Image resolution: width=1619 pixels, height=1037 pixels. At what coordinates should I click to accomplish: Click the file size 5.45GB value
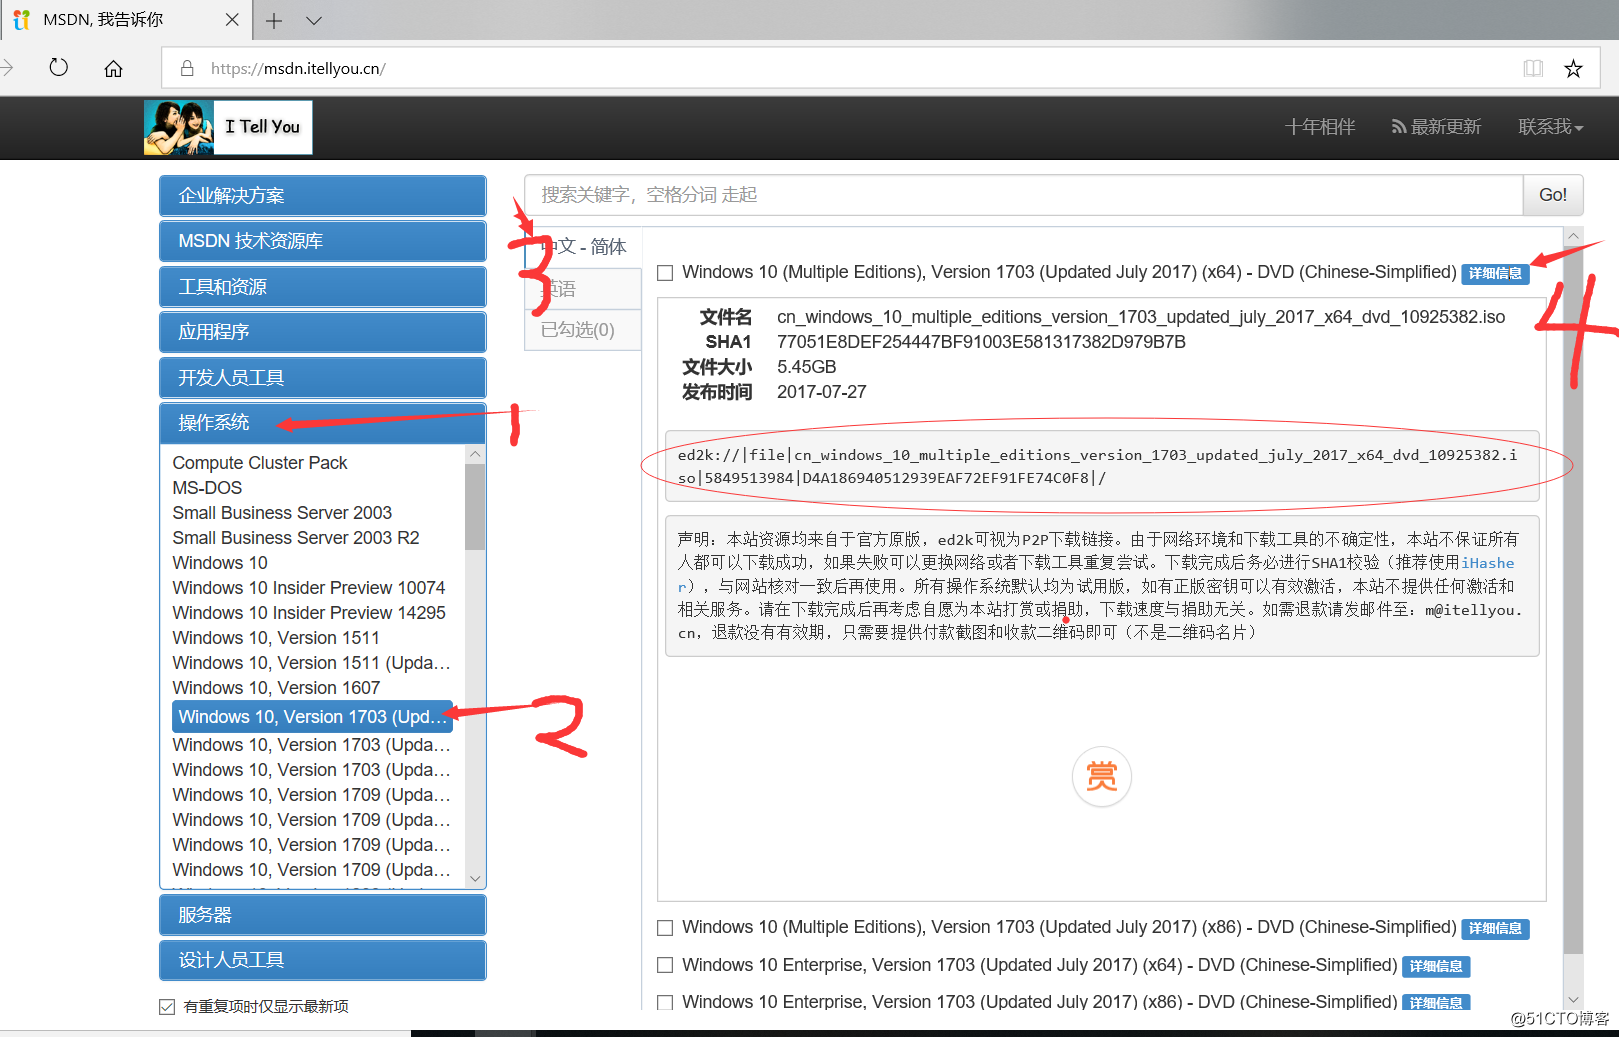(x=807, y=367)
